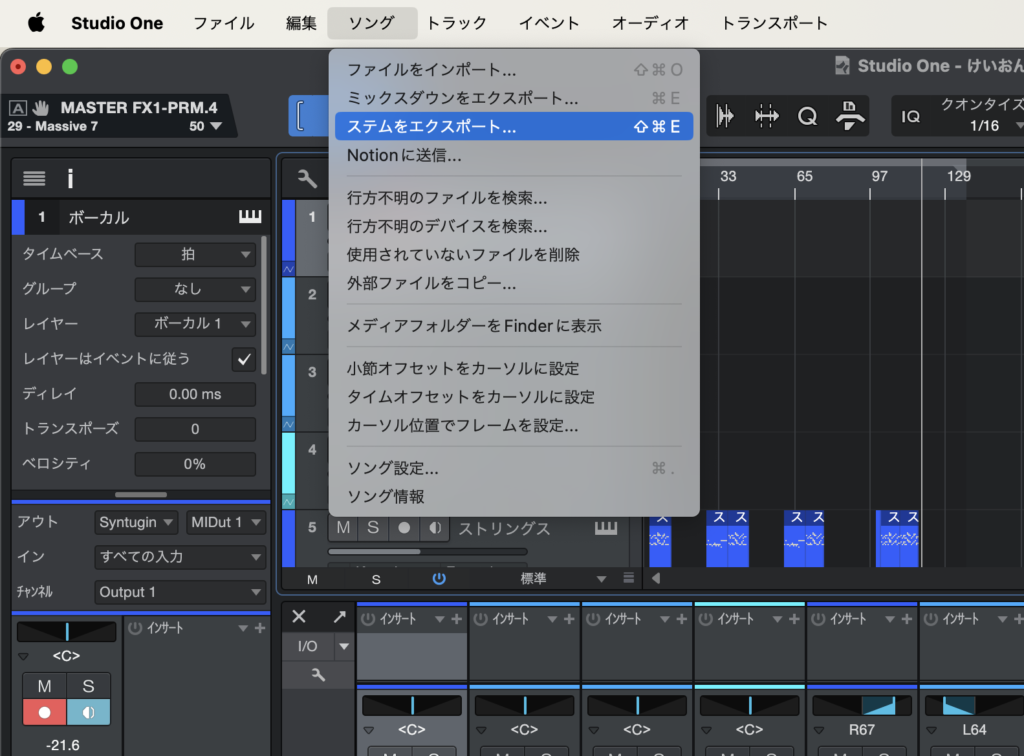1024x756 pixels.
Task: Toggle the red record arm button in inspector
Action: [x=44, y=712]
